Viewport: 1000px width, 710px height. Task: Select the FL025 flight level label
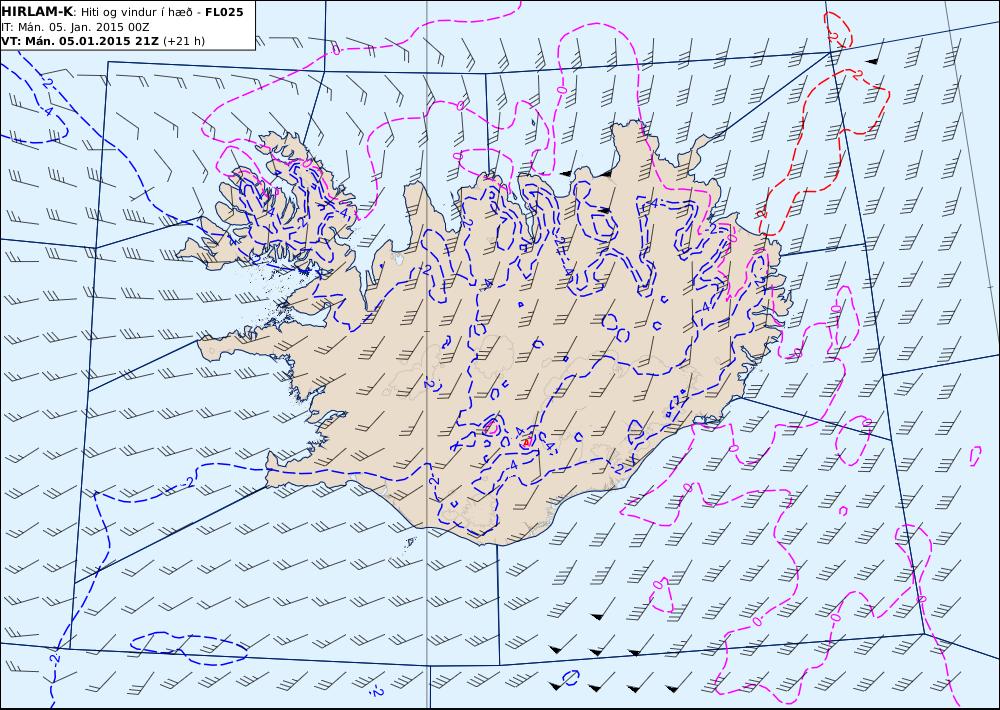[x=224, y=11]
